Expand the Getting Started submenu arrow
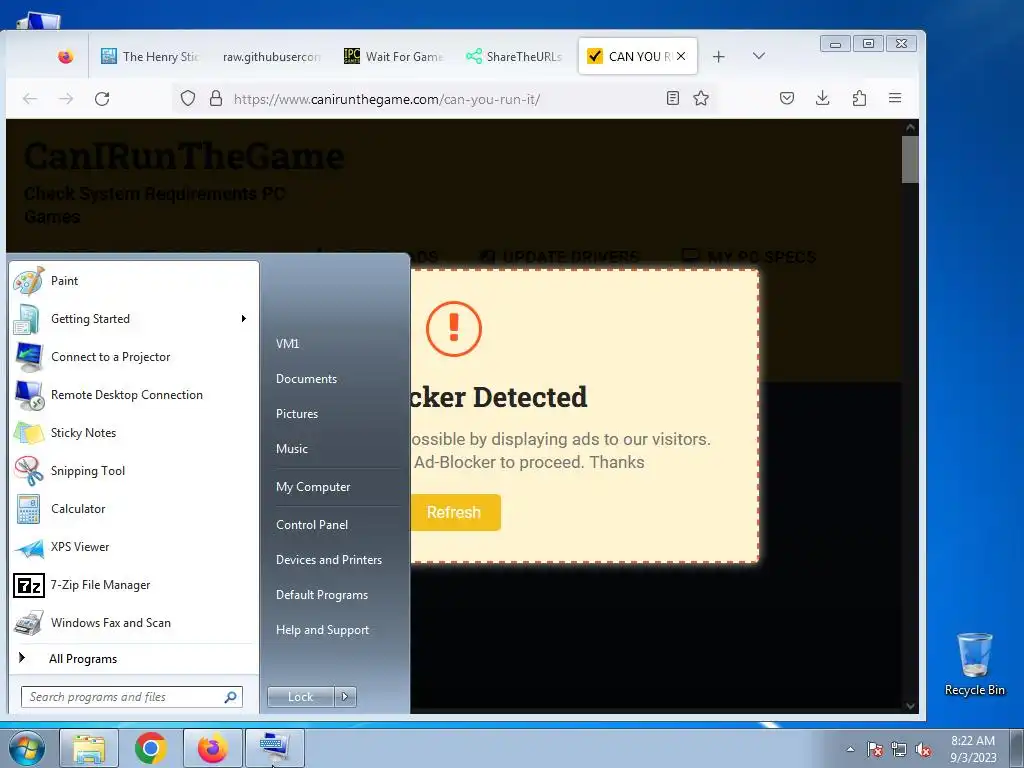The width and height of the screenshot is (1024, 768). point(244,319)
